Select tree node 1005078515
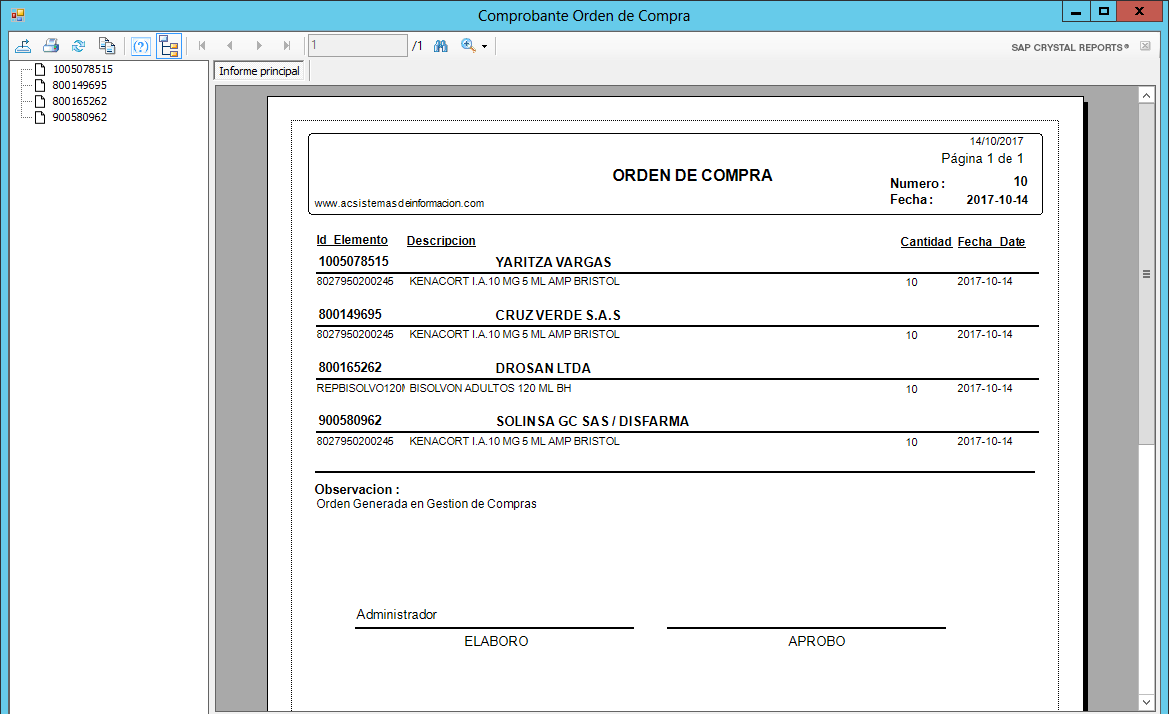 [82, 69]
